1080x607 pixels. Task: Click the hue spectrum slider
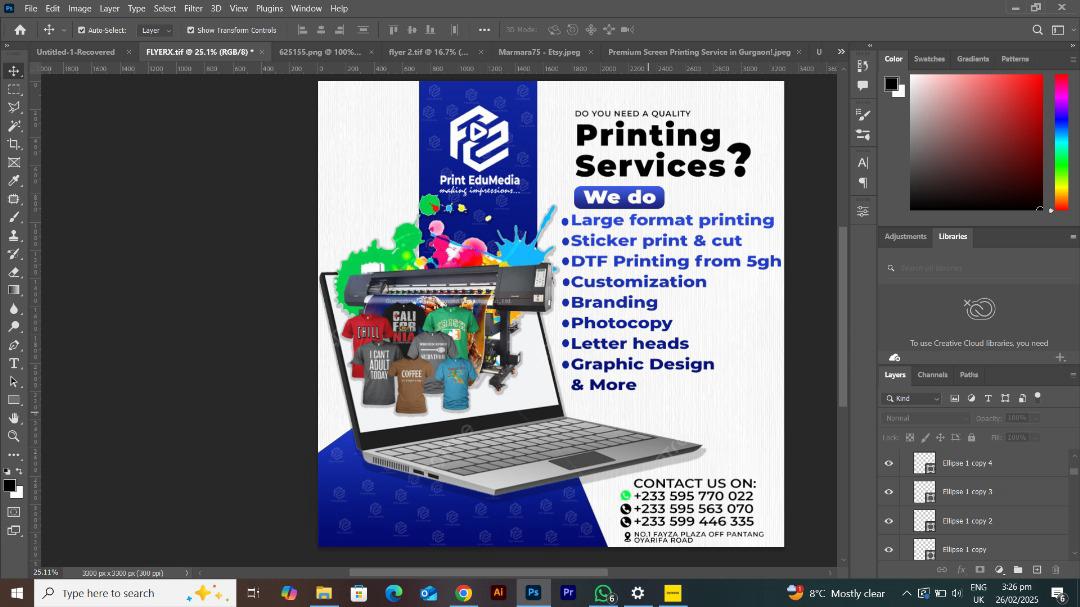(1062, 142)
